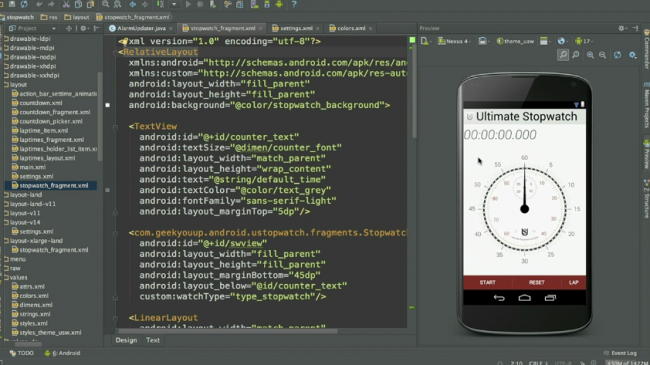This screenshot has height=365, width=650.
Task: Close the stopwatch_fragment.xml tab
Action: coord(260,28)
